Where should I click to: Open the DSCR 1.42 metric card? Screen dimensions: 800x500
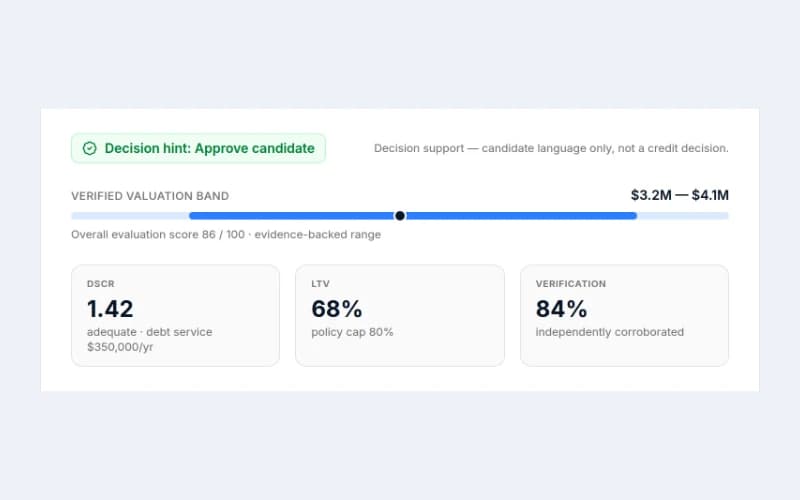point(176,315)
